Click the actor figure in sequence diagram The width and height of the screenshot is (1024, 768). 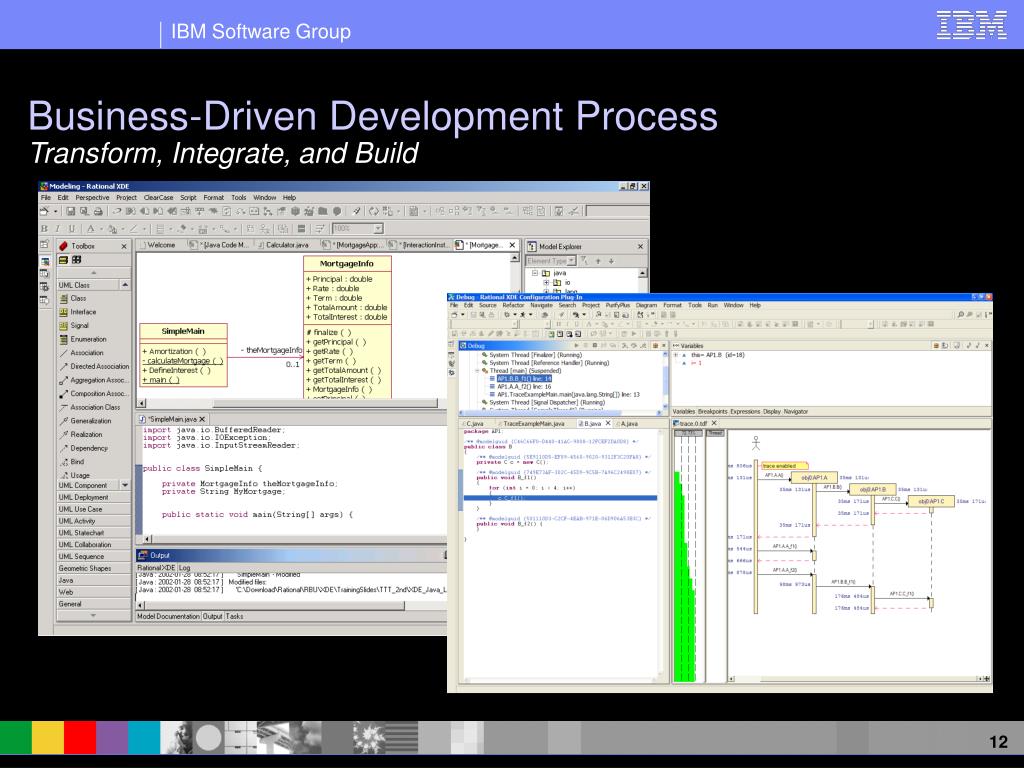tap(756, 443)
